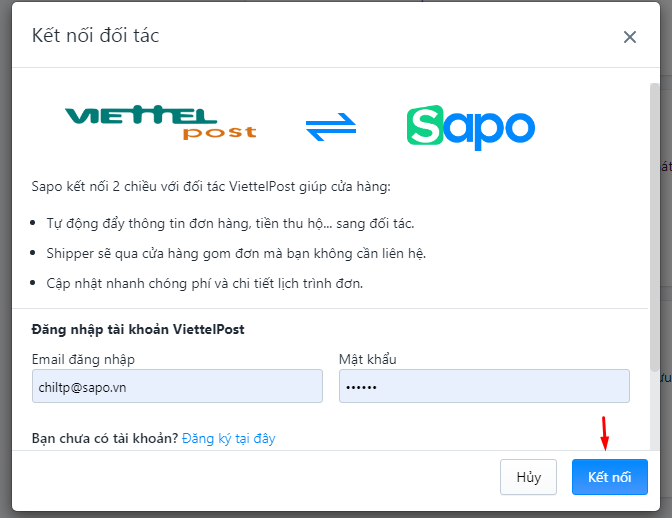
Task: Click the Kết nối đối tác title
Action: tap(95, 36)
